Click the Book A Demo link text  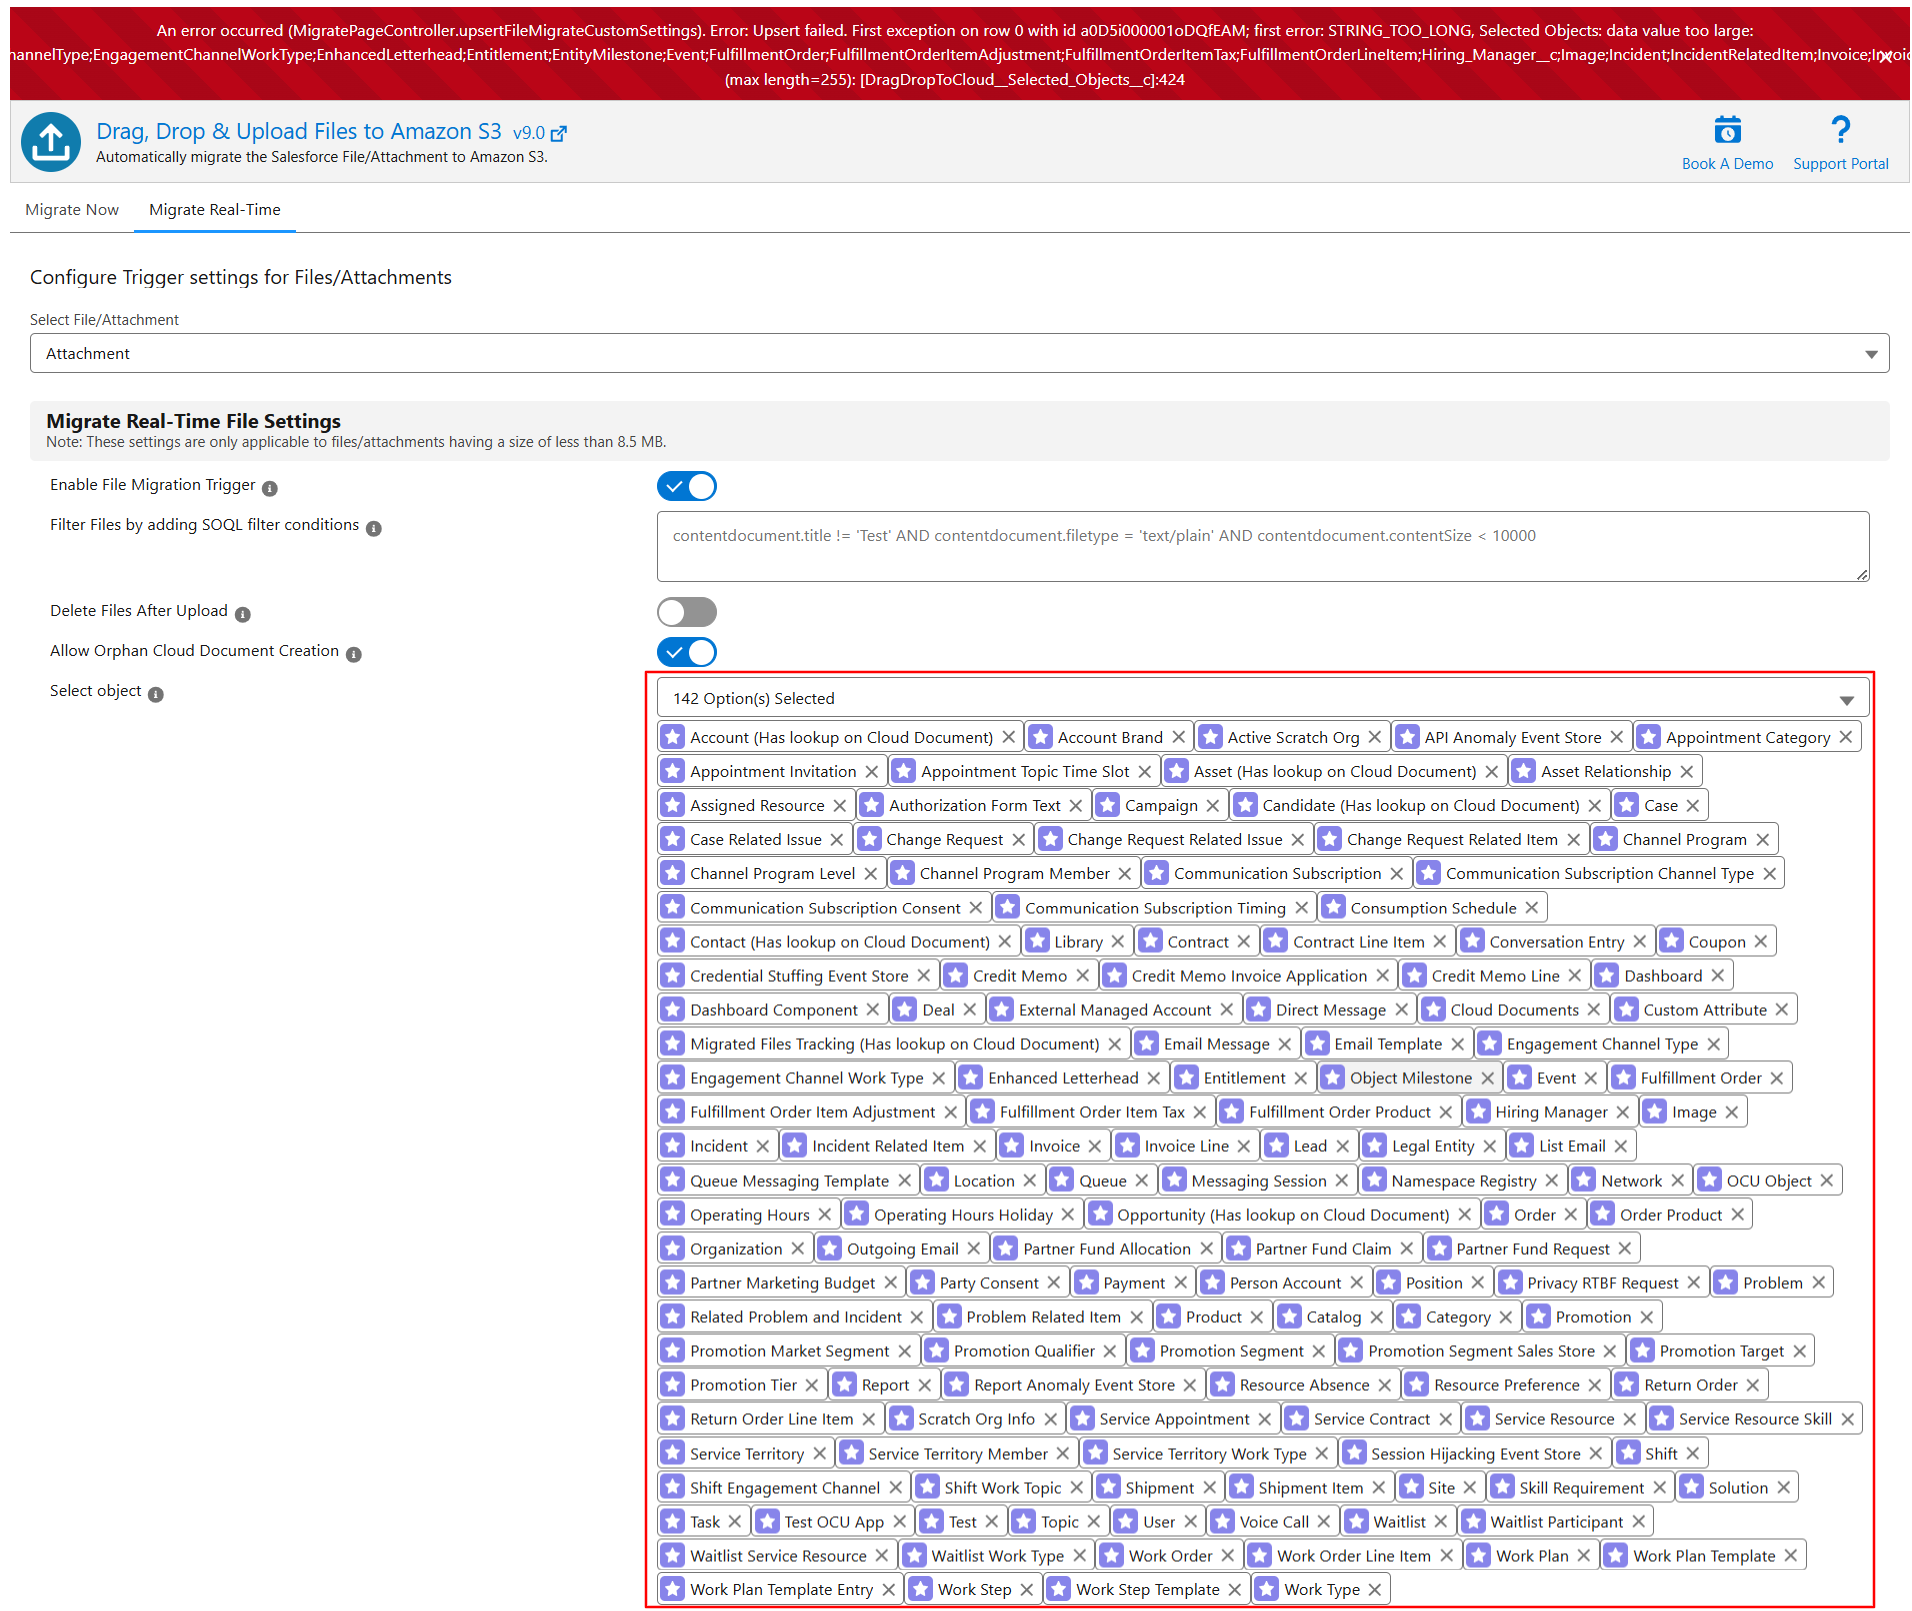tap(1727, 164)
